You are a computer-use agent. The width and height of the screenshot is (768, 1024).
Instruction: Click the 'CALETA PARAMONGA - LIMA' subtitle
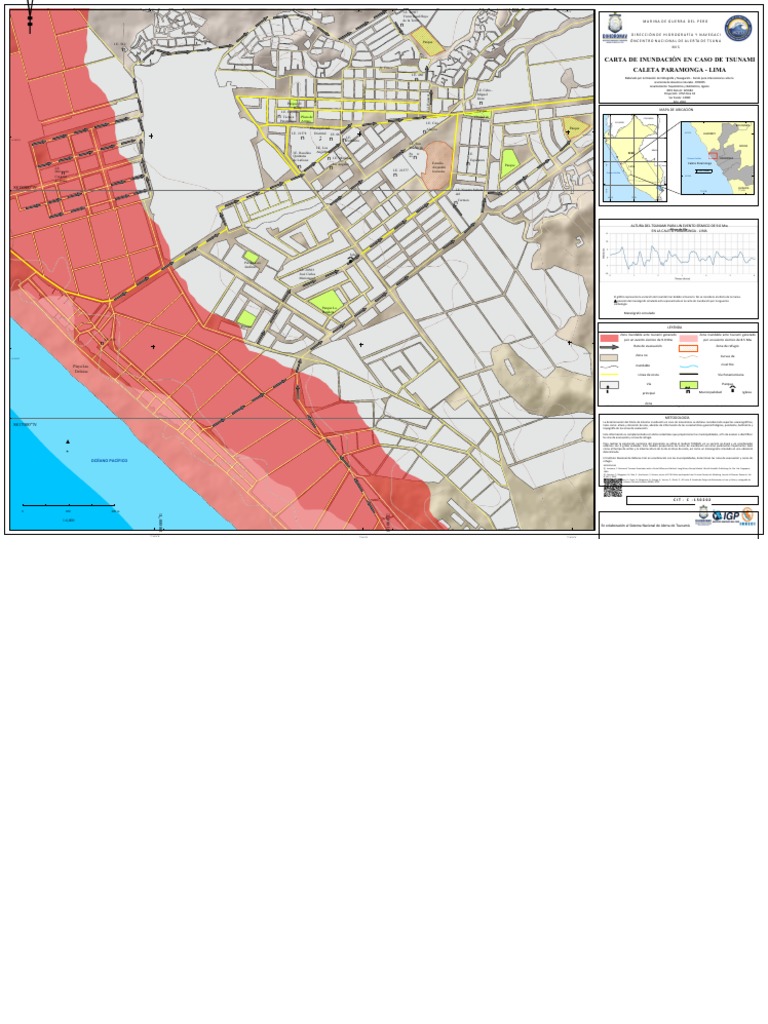click(679, 70)
